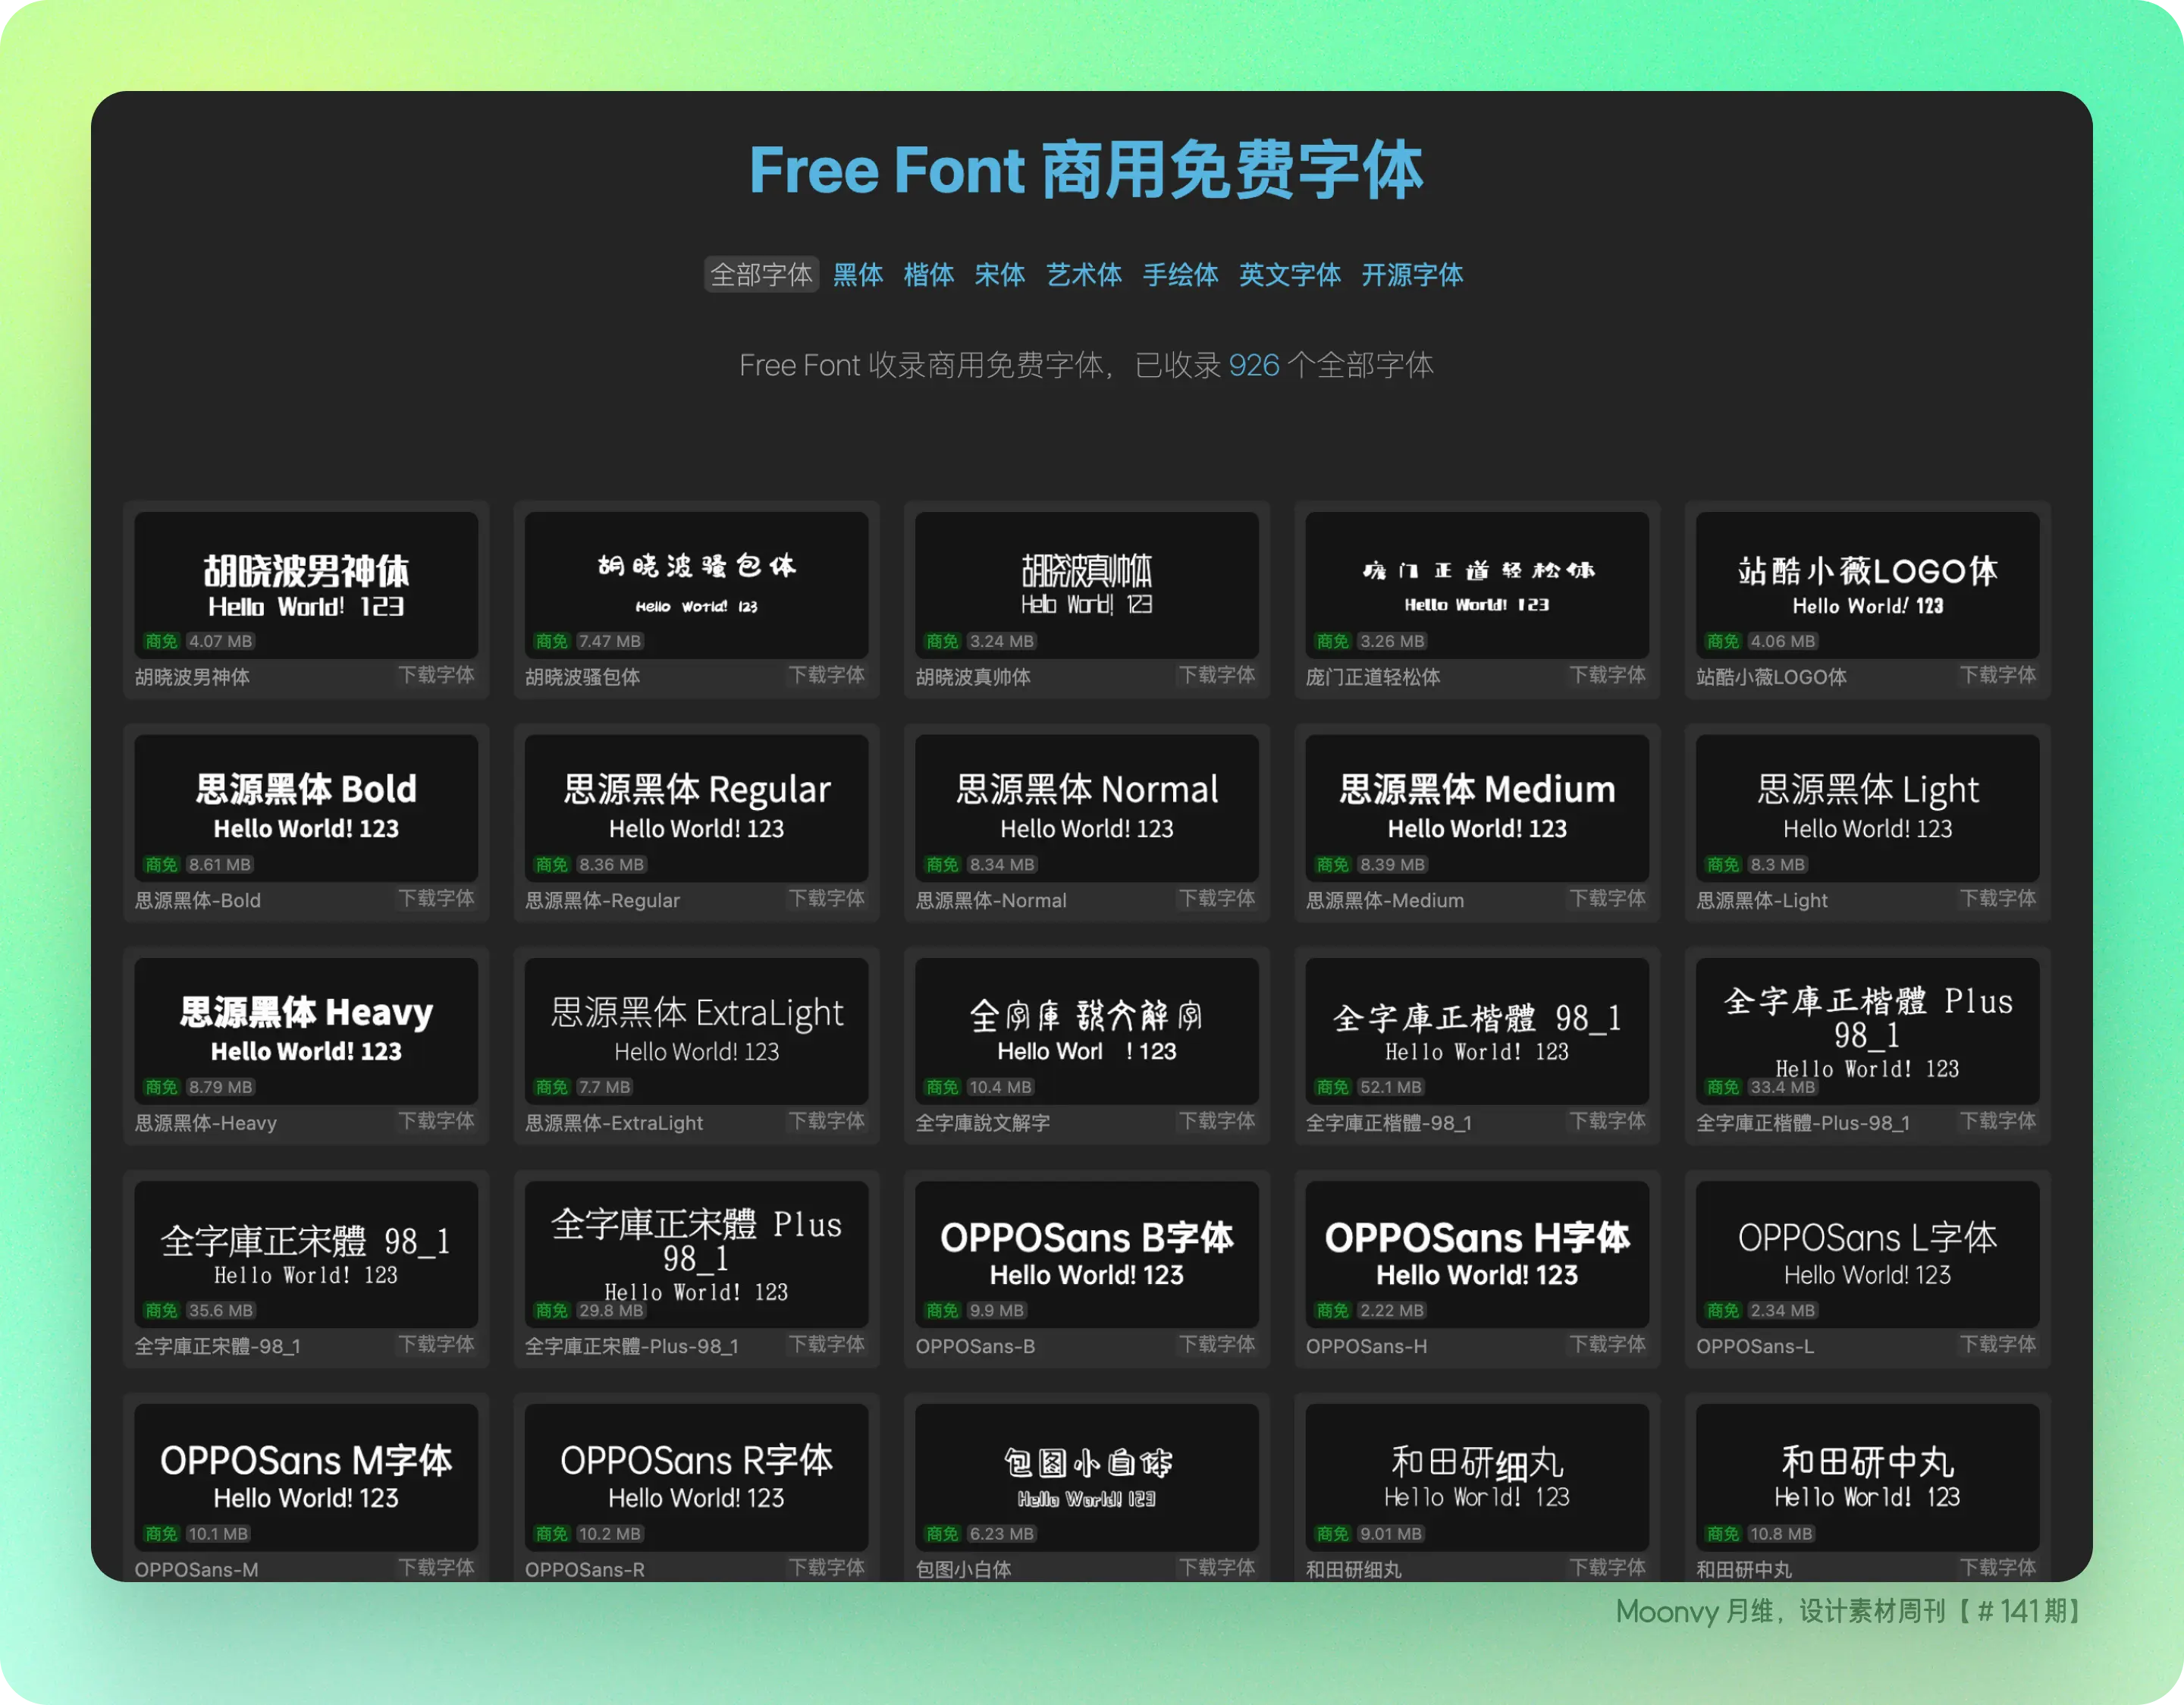Select the 全部字体 category tab

pyautogui.click(x=761, y=274)
